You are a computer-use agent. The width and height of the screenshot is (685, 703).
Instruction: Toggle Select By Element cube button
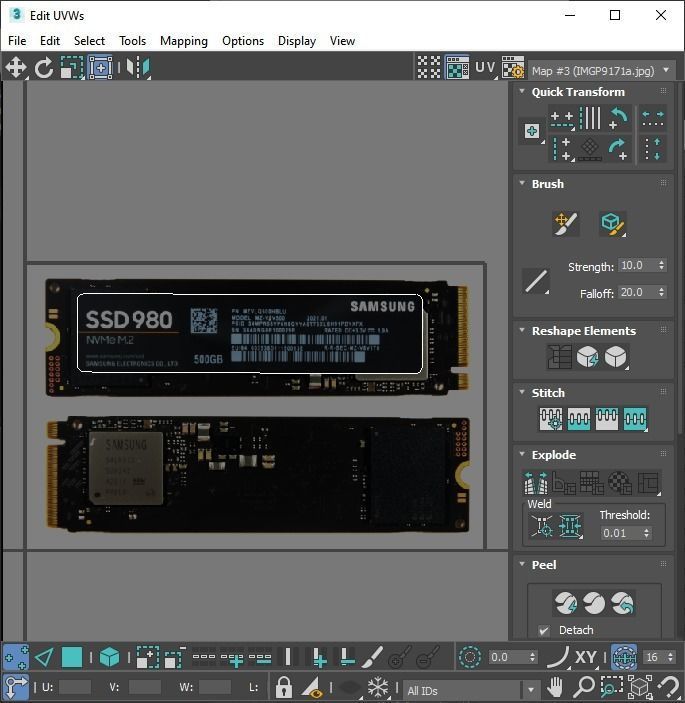[109, 657]
